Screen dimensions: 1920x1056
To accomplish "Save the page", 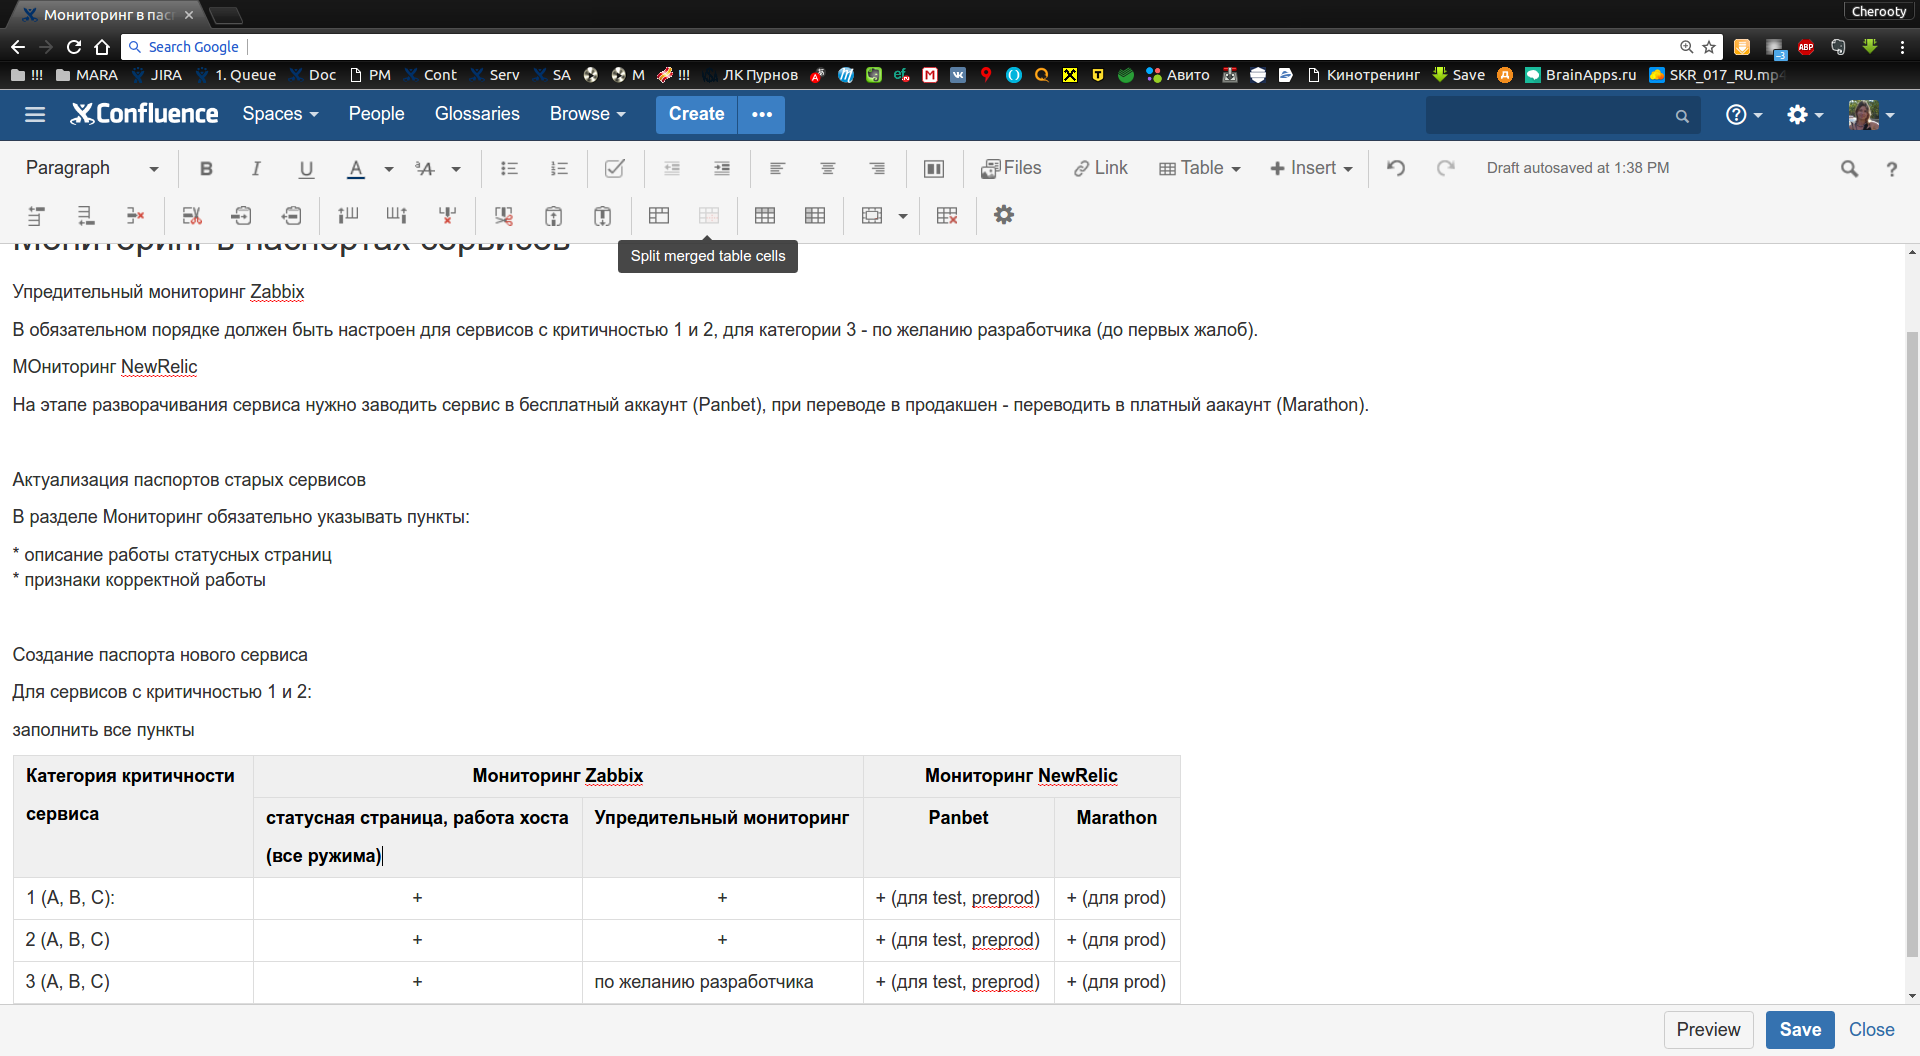I will click(x=1800, y=1030).
